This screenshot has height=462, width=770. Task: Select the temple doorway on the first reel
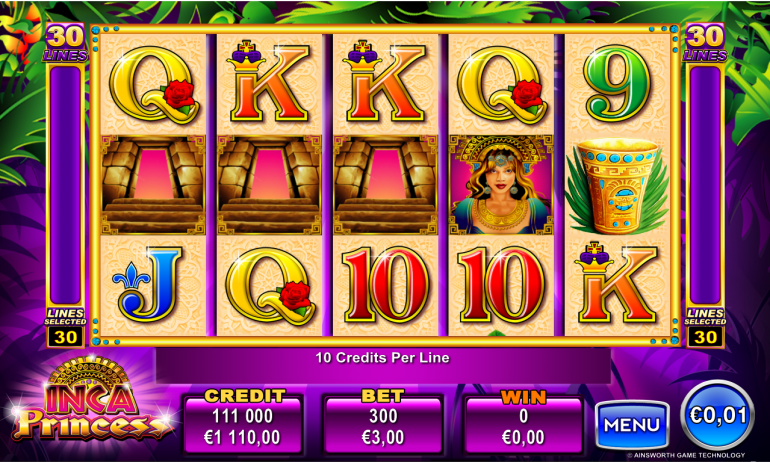click(x=153, y=185)
